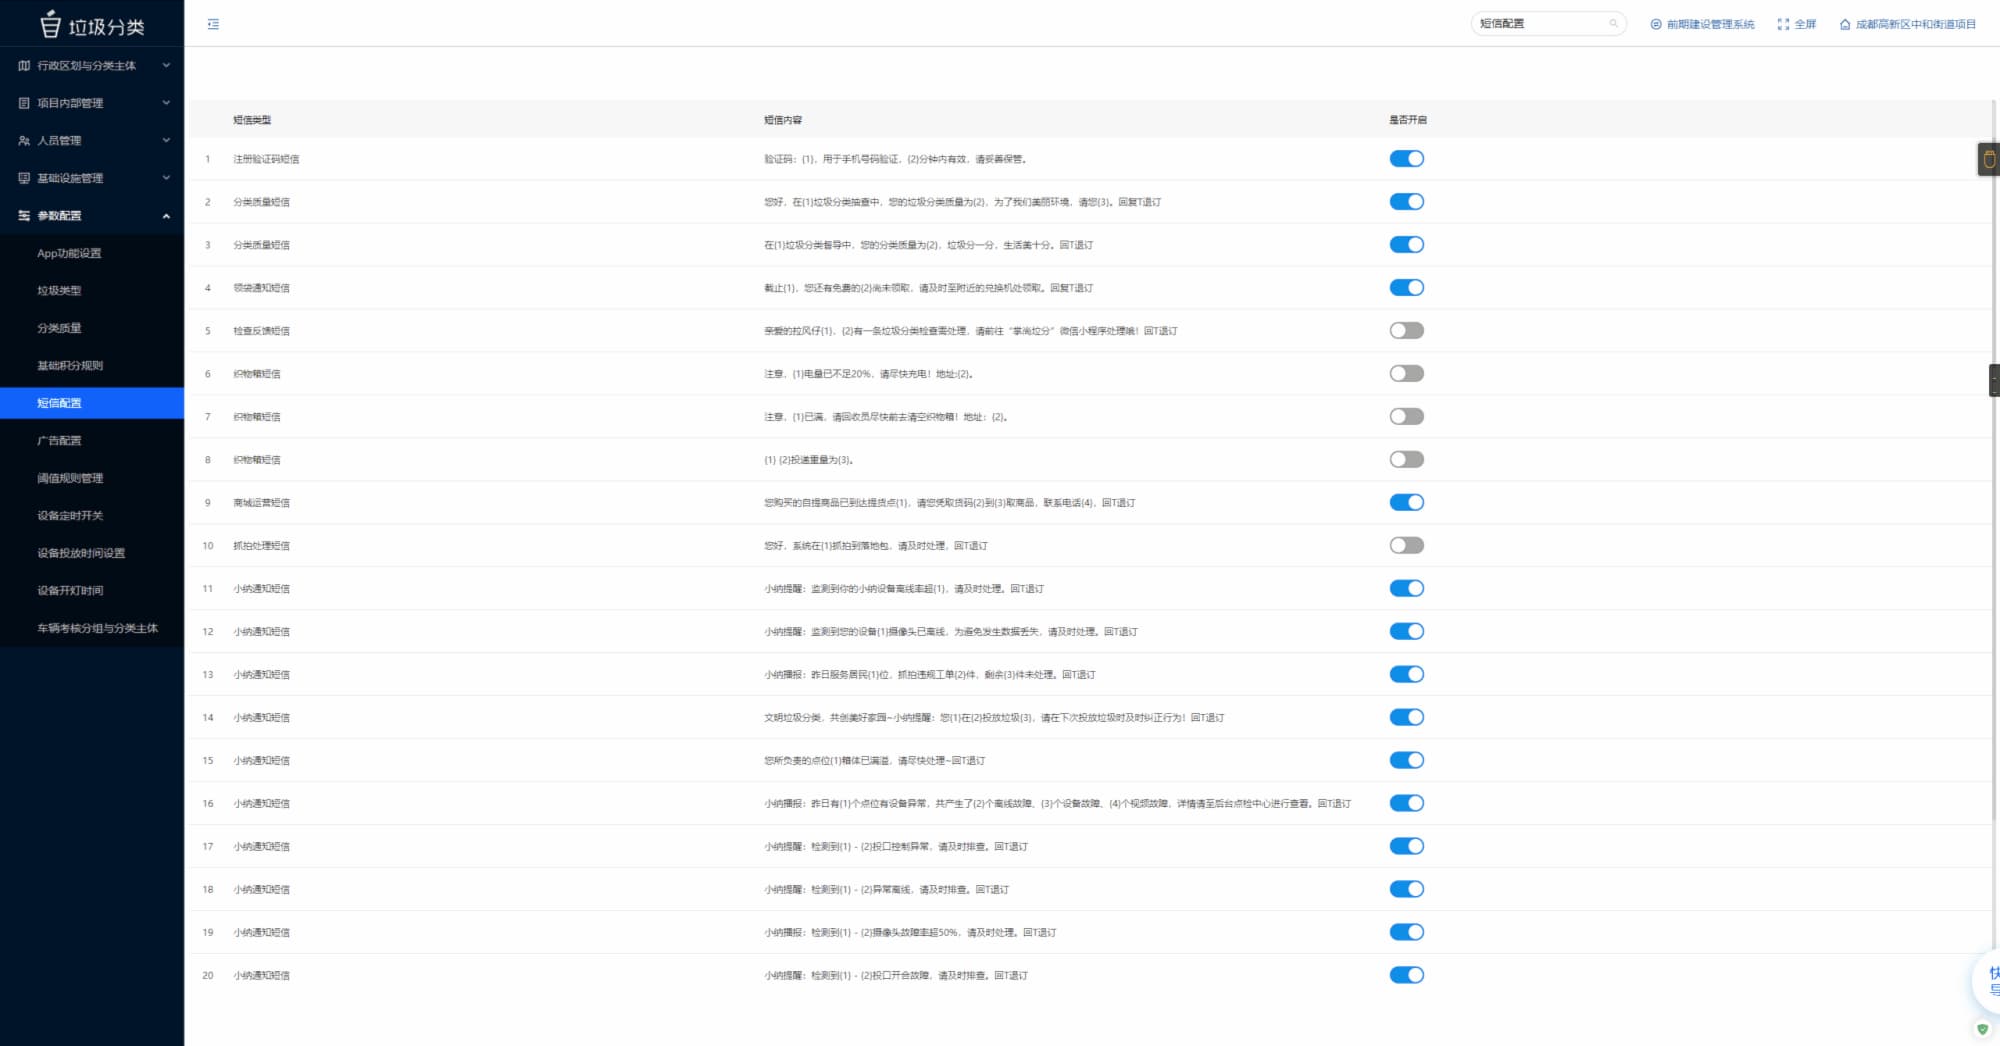Viewport: 2000px width, 1046px height.
Task: Expand the 基础设施管理 chevron
Action: coord(166,178)
